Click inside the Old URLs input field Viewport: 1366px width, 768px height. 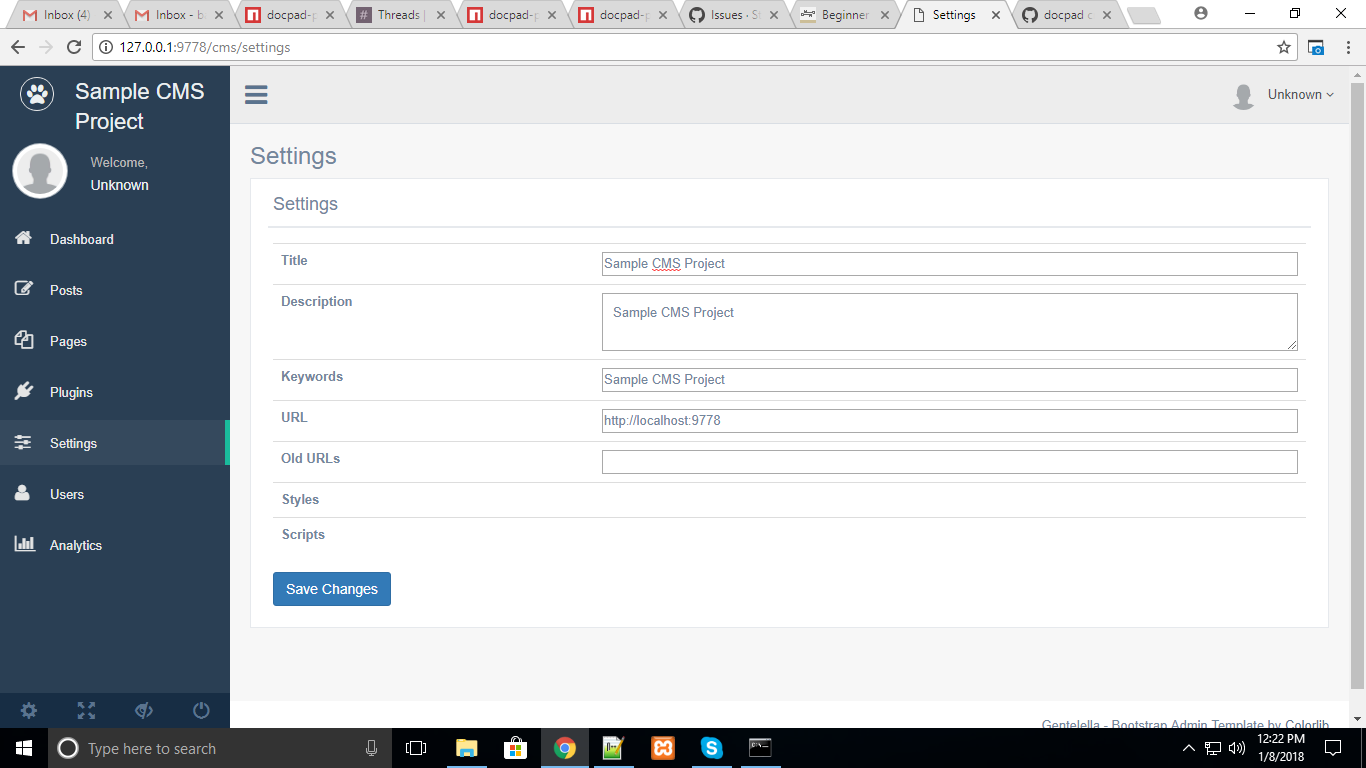[948, 461]
